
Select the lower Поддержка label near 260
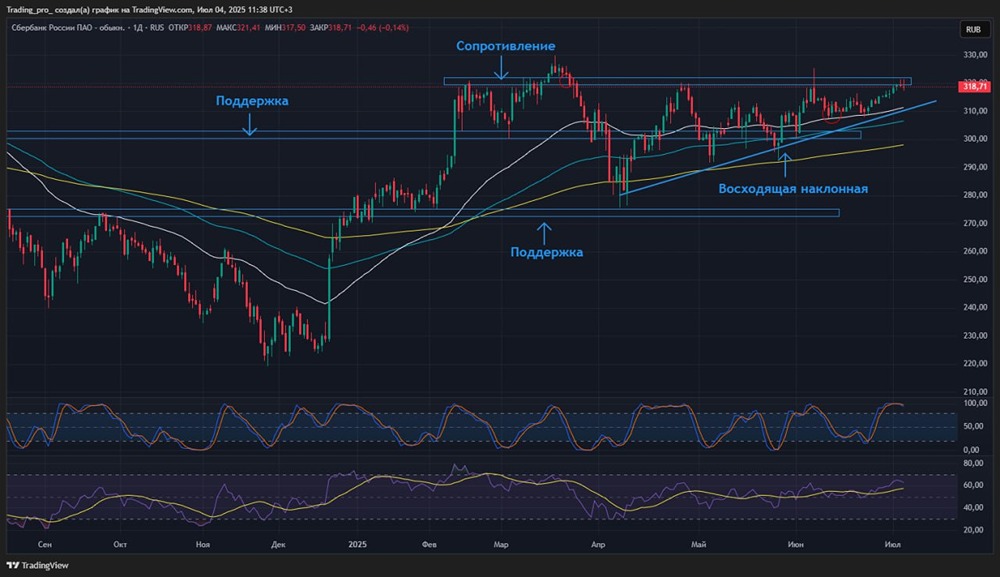pos(547,252)
